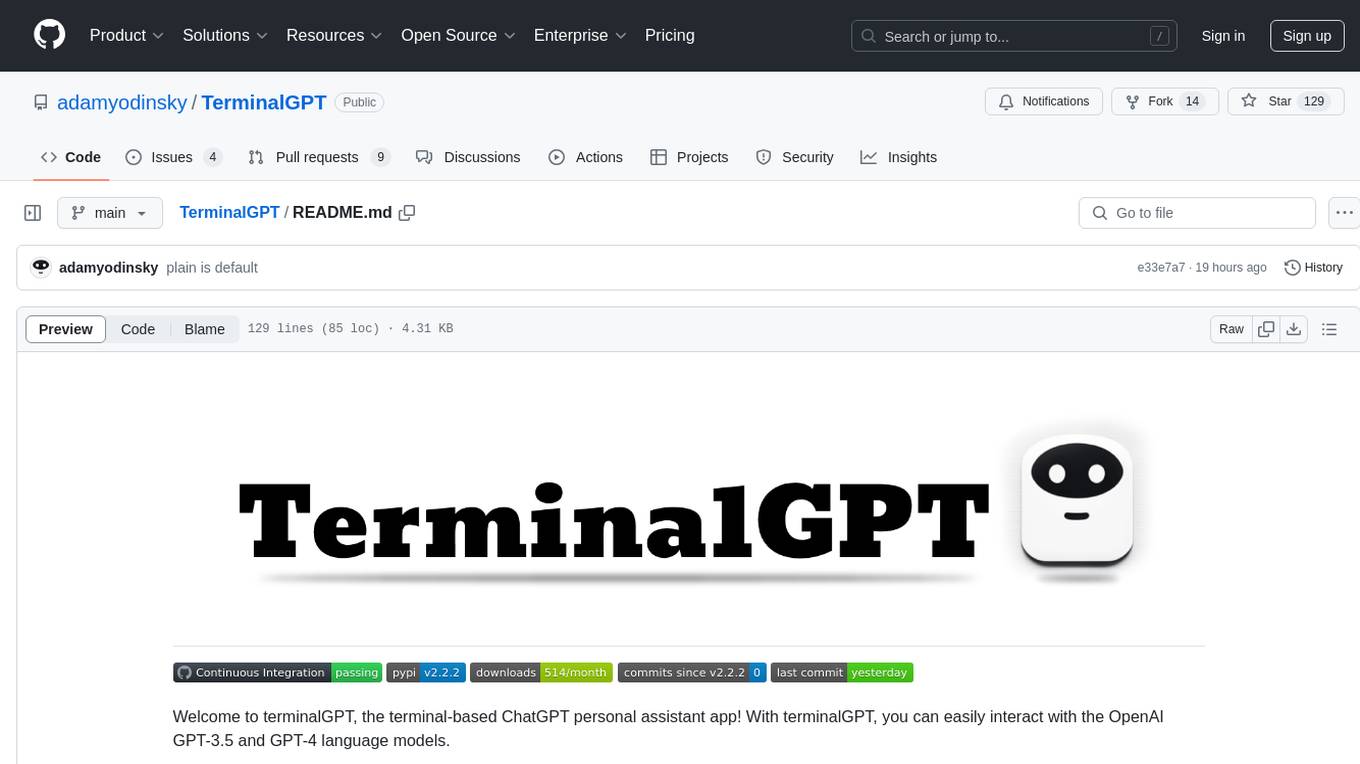Viewport: 1360px width, 764px height.
Task: Open the 'plain is default' commit message
Action: coord(212,267)
